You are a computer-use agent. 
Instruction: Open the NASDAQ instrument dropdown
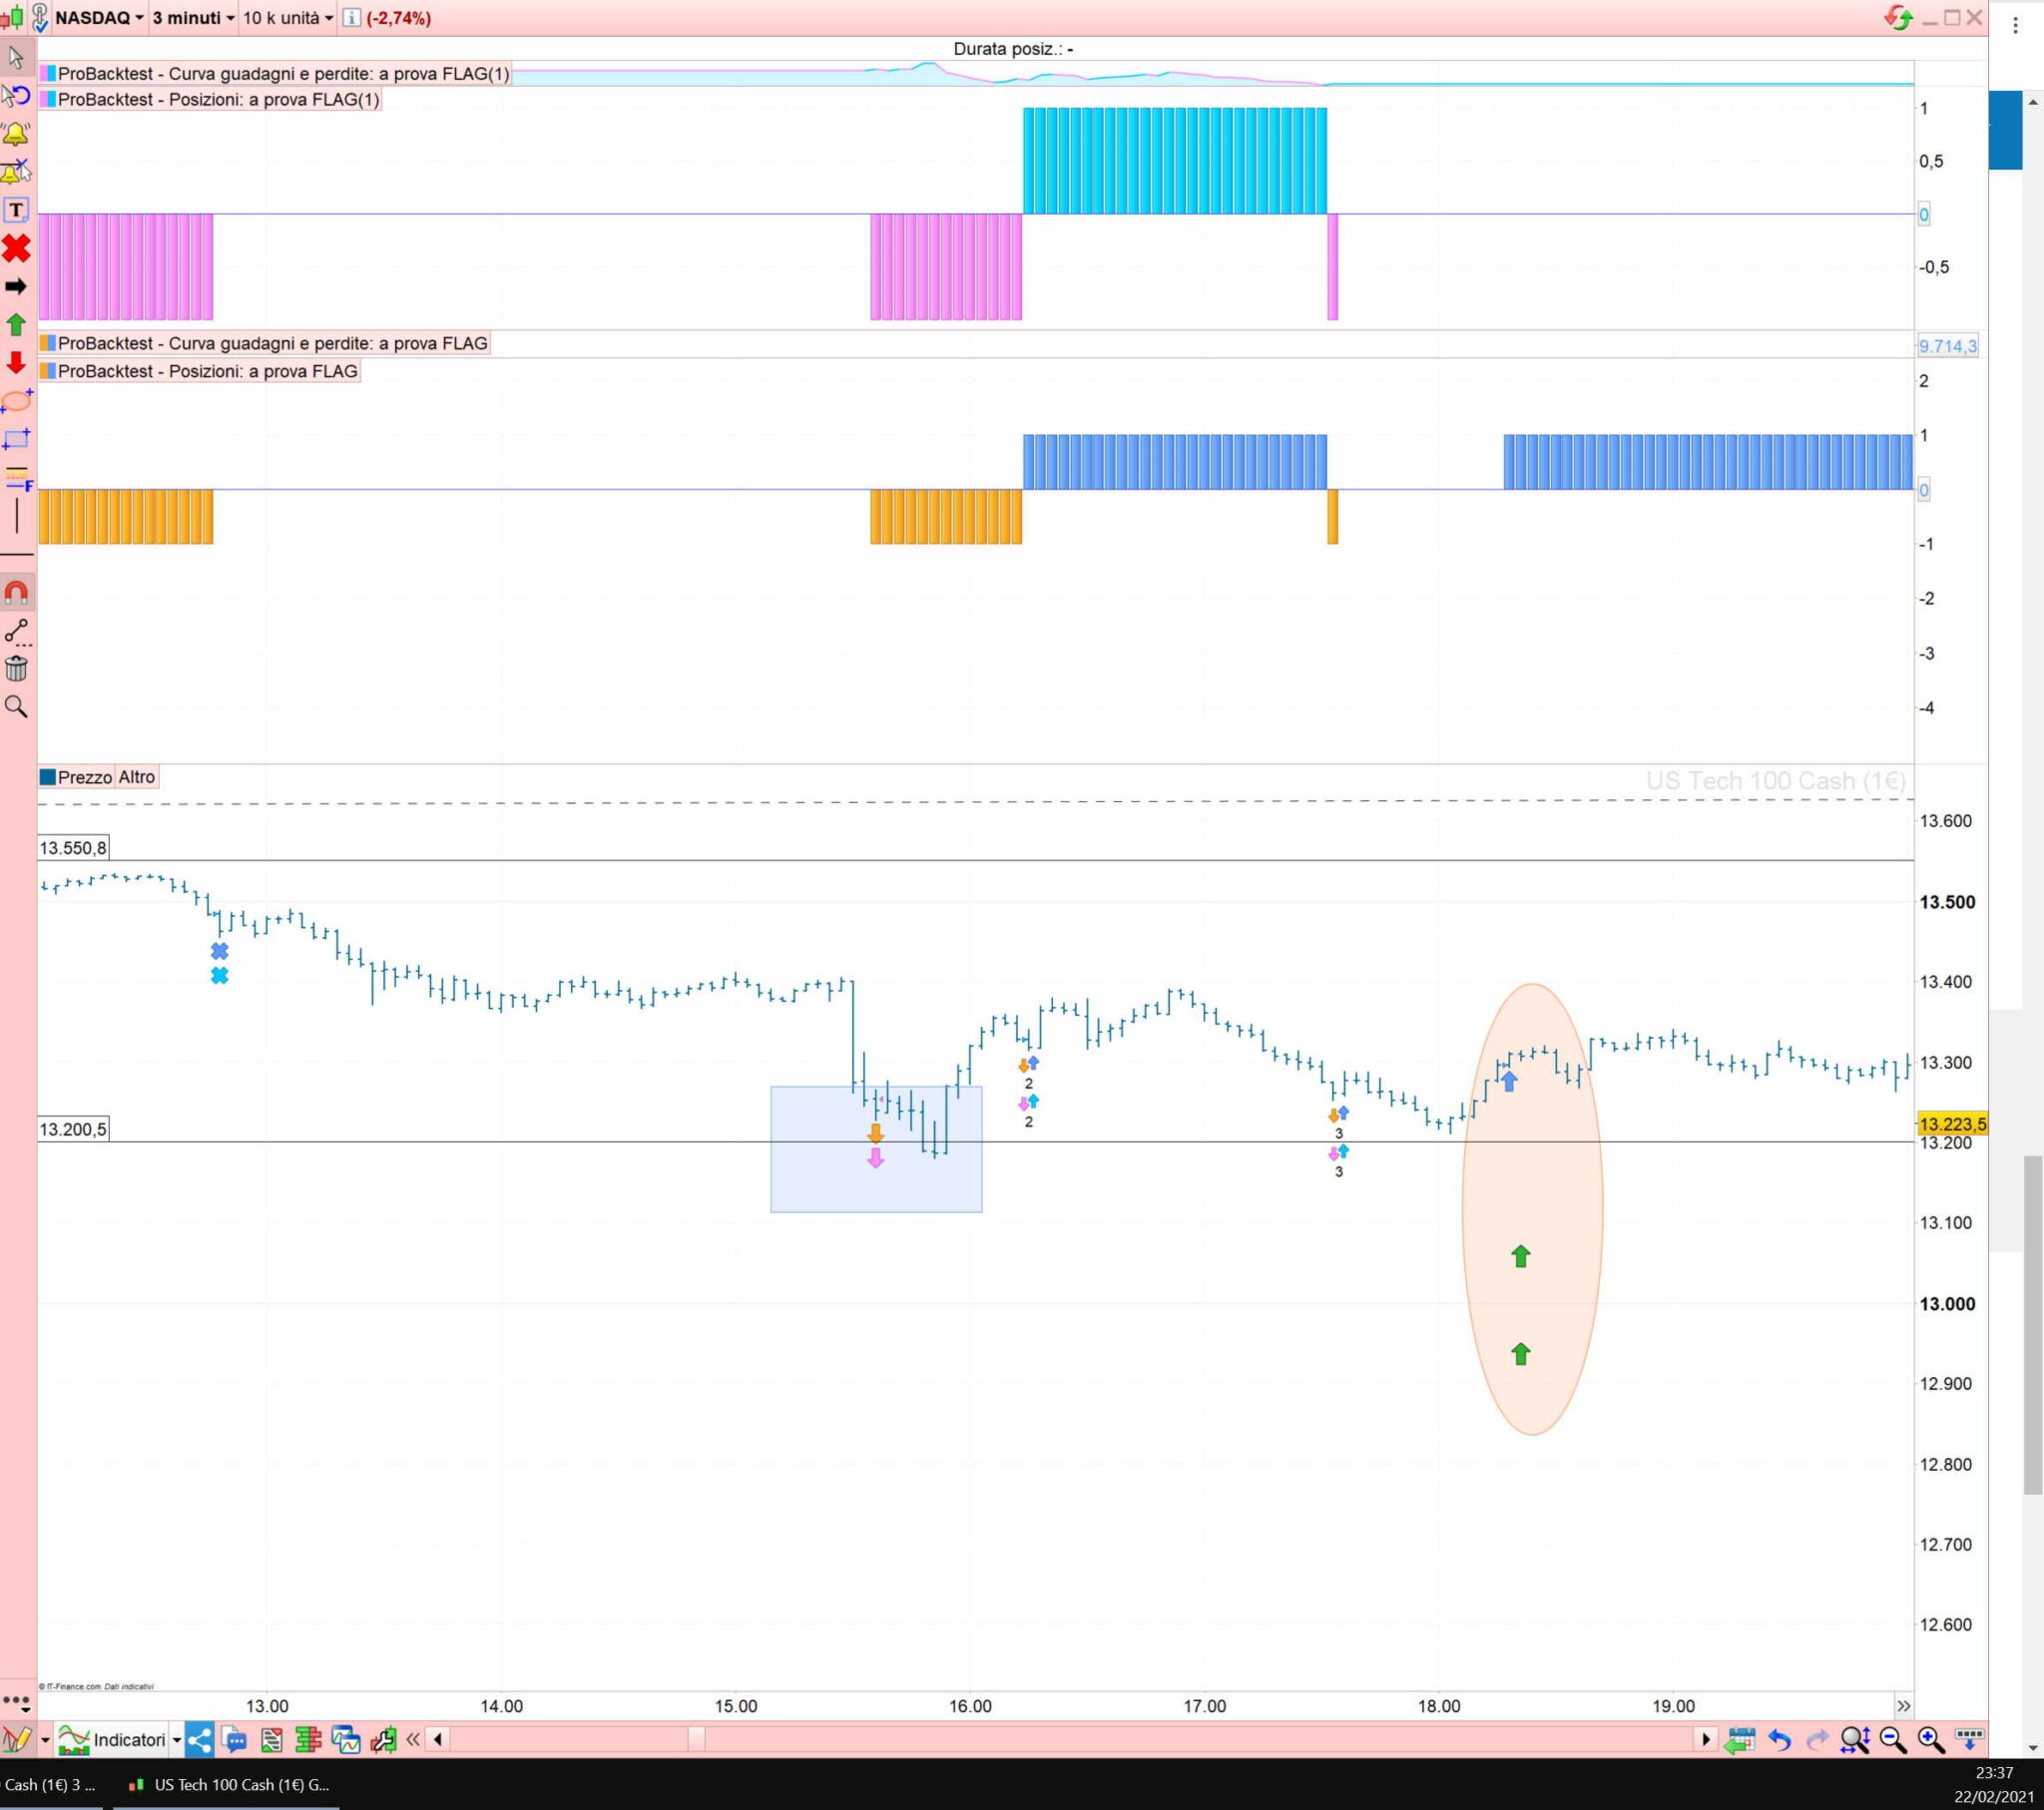99,18
